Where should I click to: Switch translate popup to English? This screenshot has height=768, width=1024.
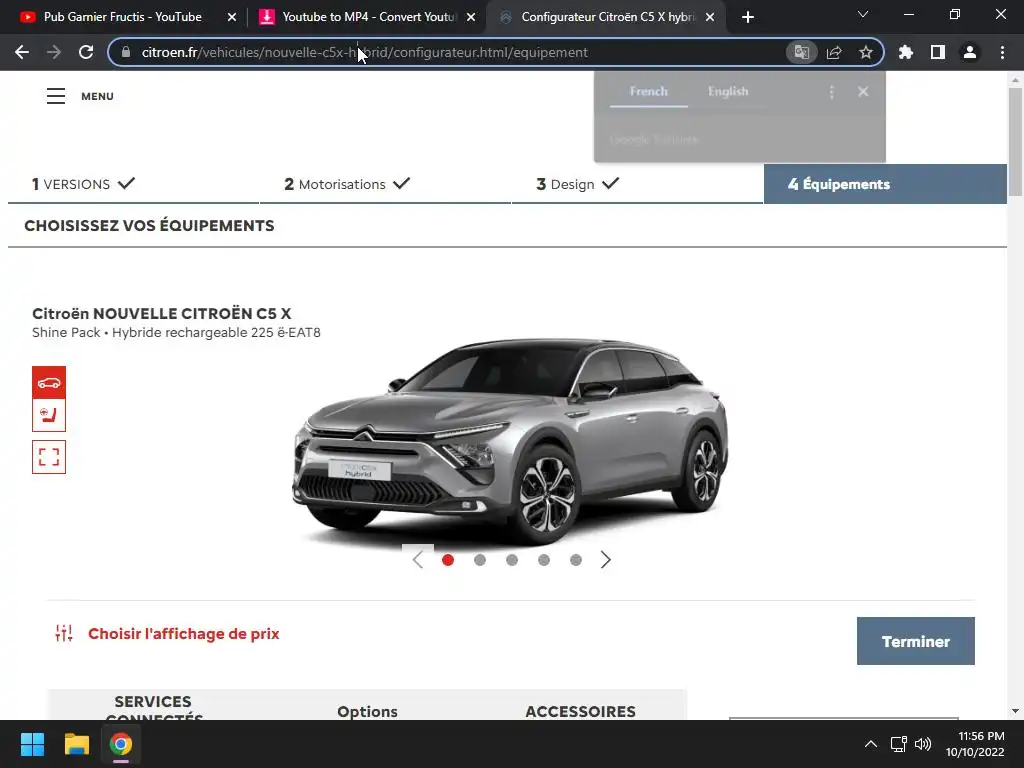(x=728, y=91)
